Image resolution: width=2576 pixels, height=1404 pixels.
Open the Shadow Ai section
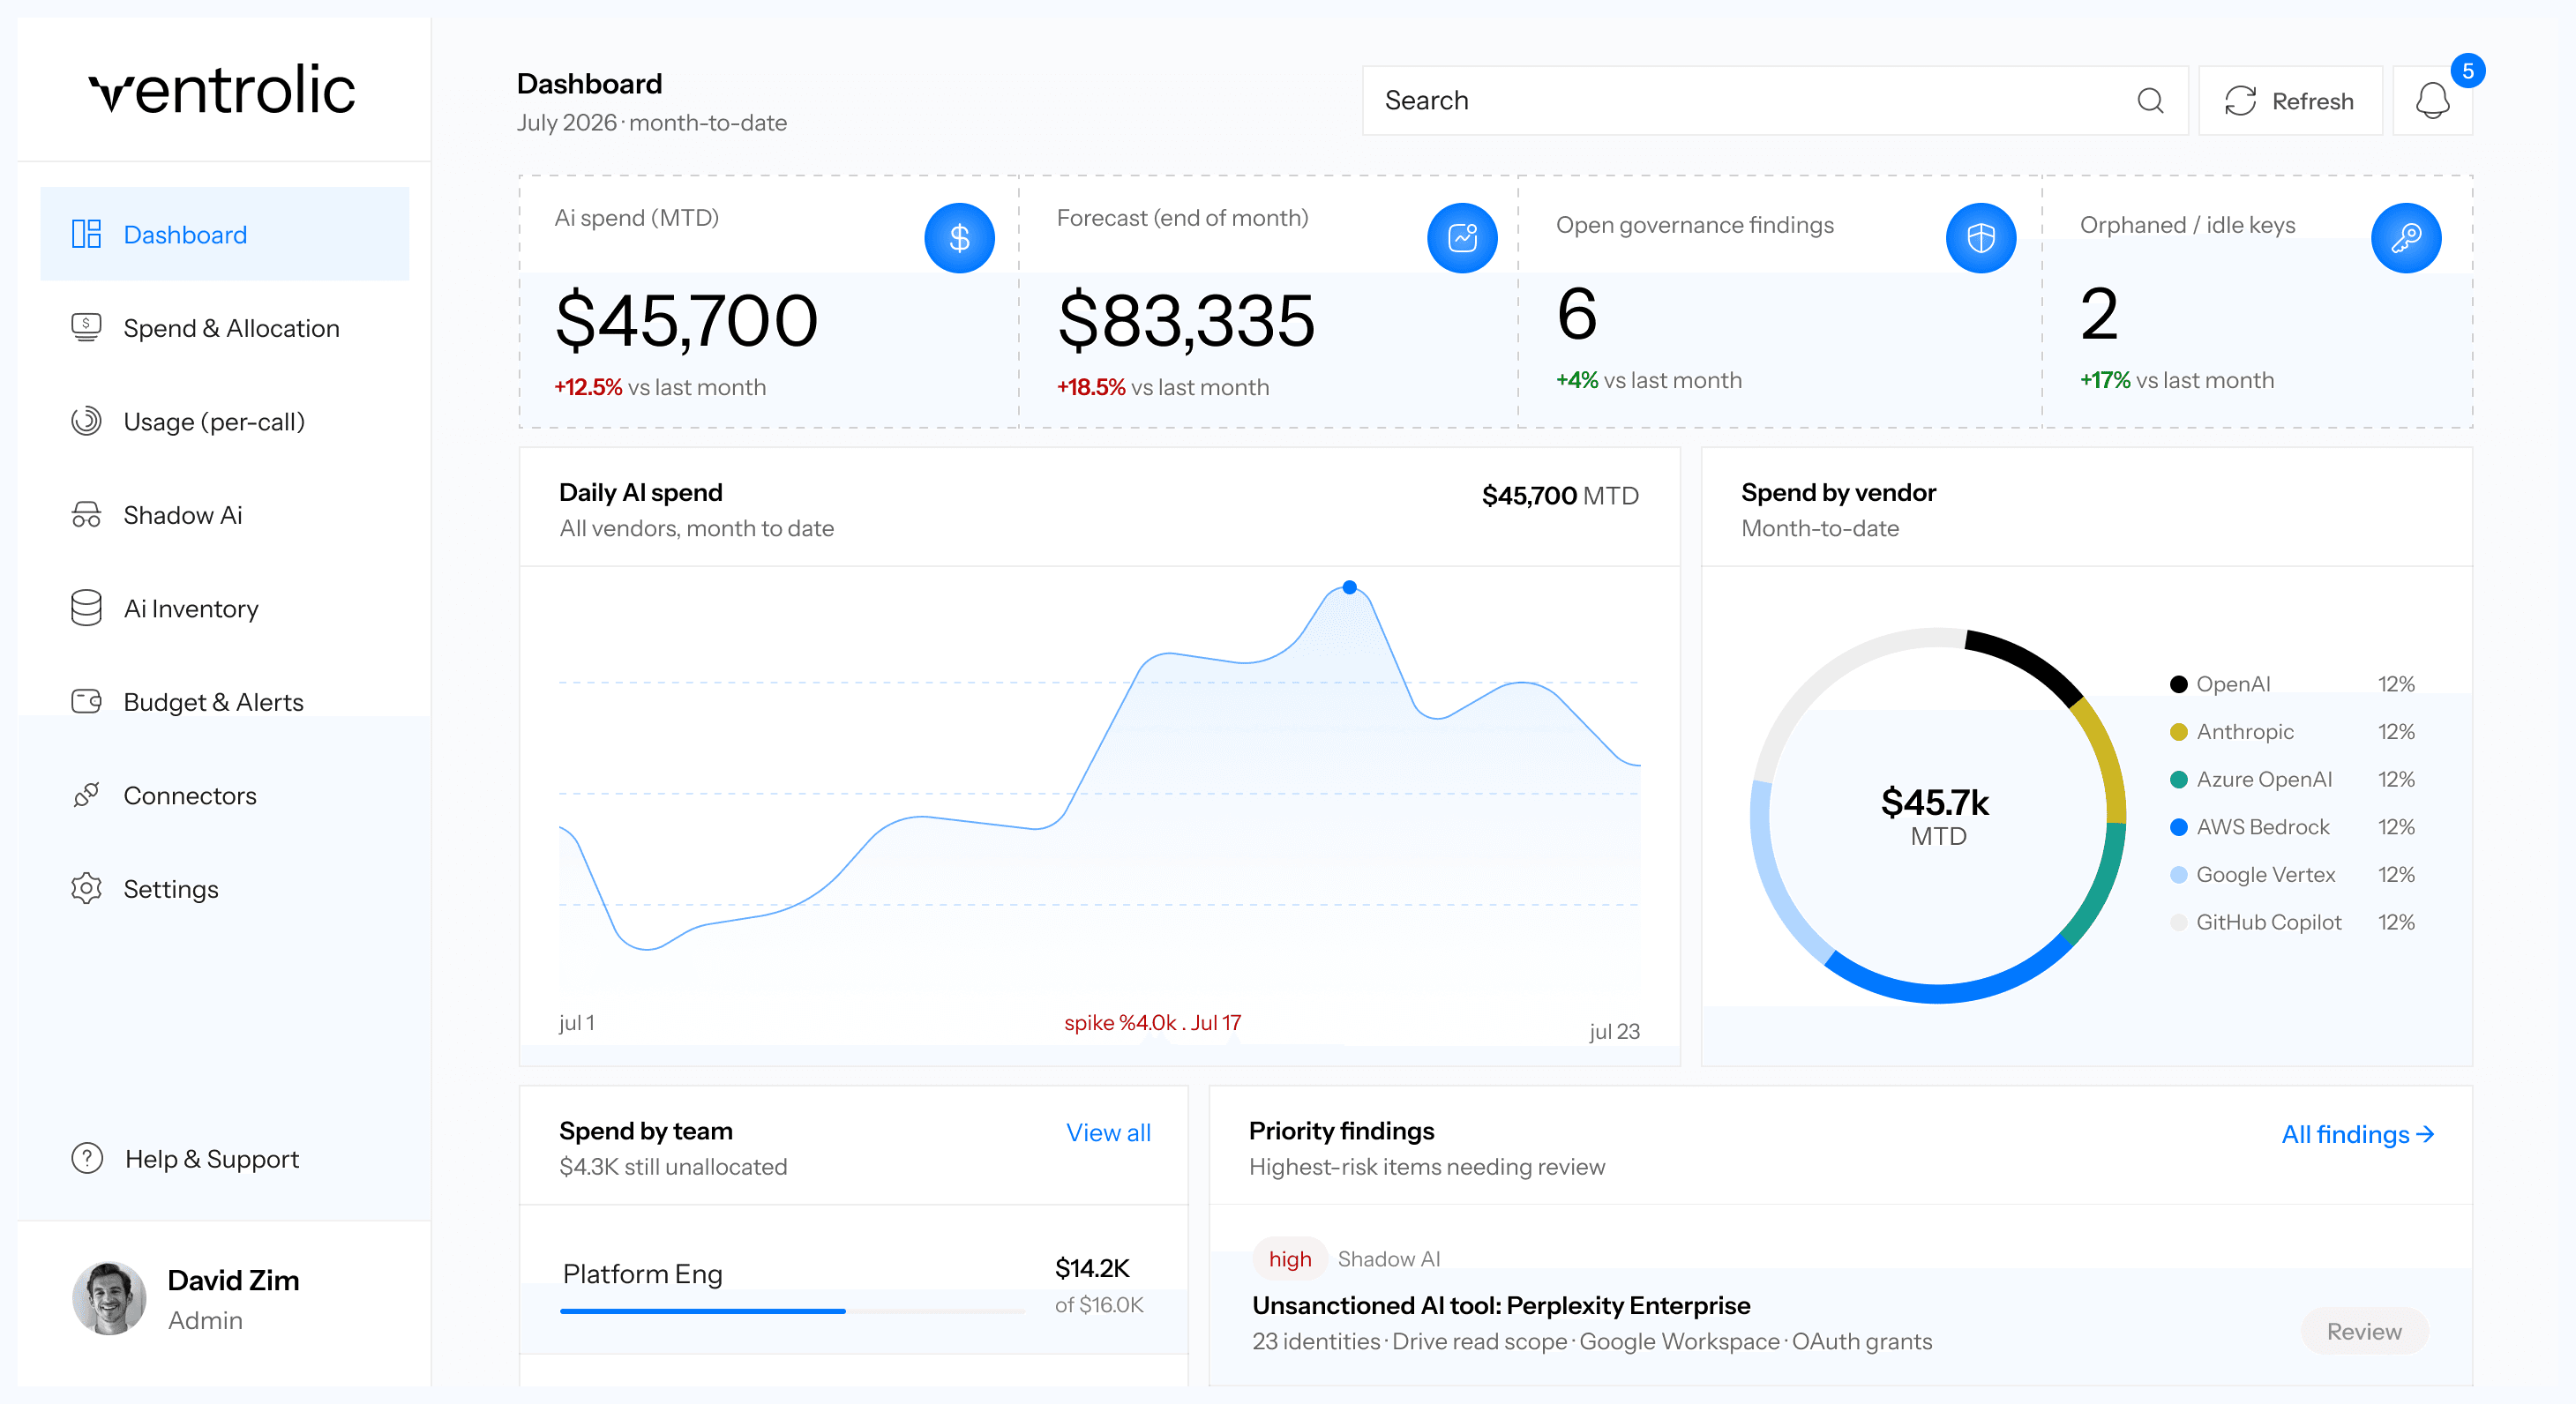[x=225, y=515]
